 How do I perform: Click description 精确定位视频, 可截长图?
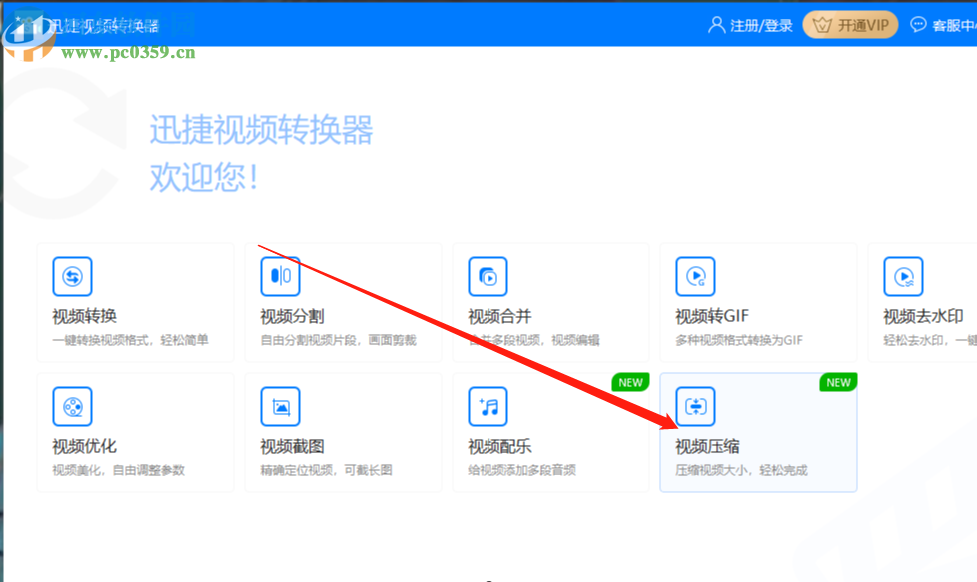tap(326, 470)
